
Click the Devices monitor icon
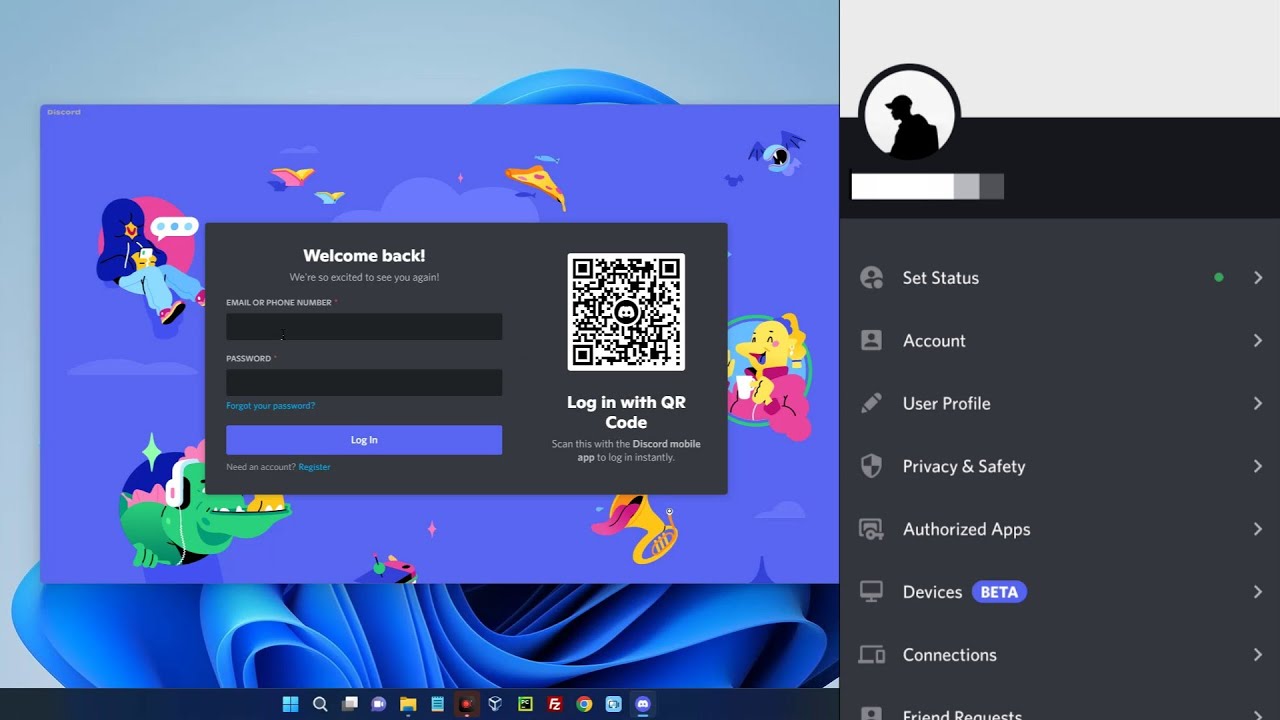tap(872, 592)
